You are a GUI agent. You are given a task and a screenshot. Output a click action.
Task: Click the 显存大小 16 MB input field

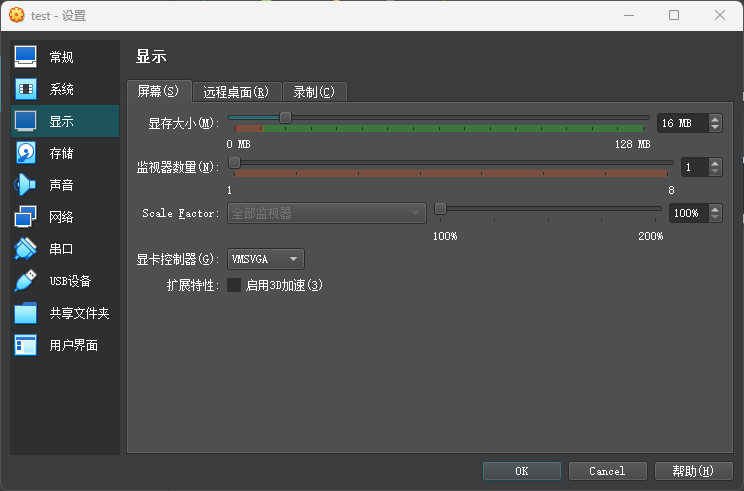point(681,123)
